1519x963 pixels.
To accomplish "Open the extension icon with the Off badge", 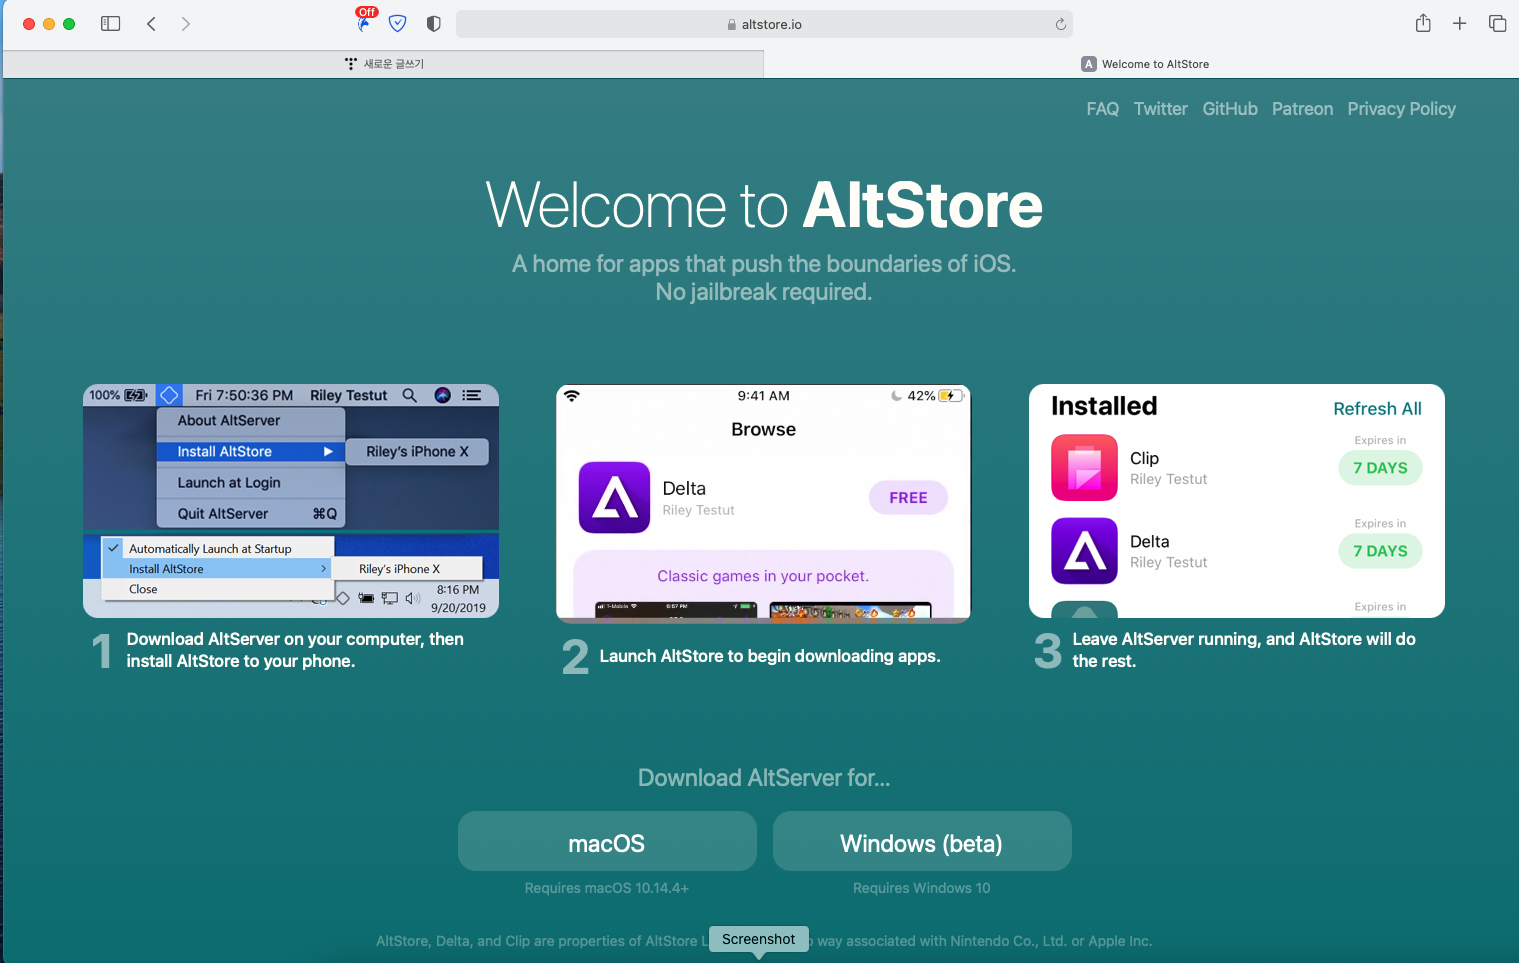I will tap(365, 21).
